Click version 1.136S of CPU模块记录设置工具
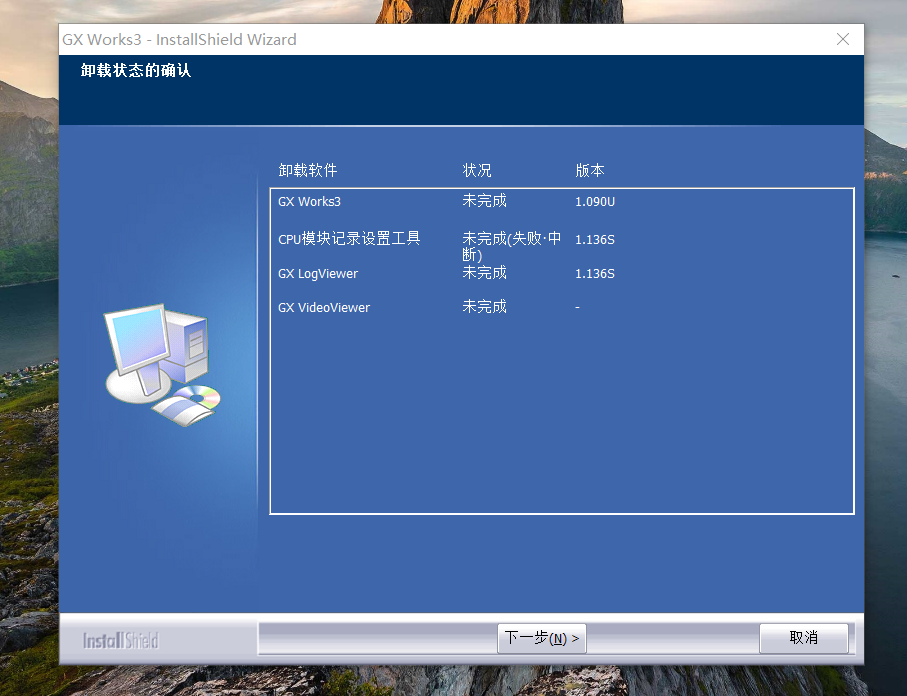Viewport: 907px width, 696px height. 595,240
